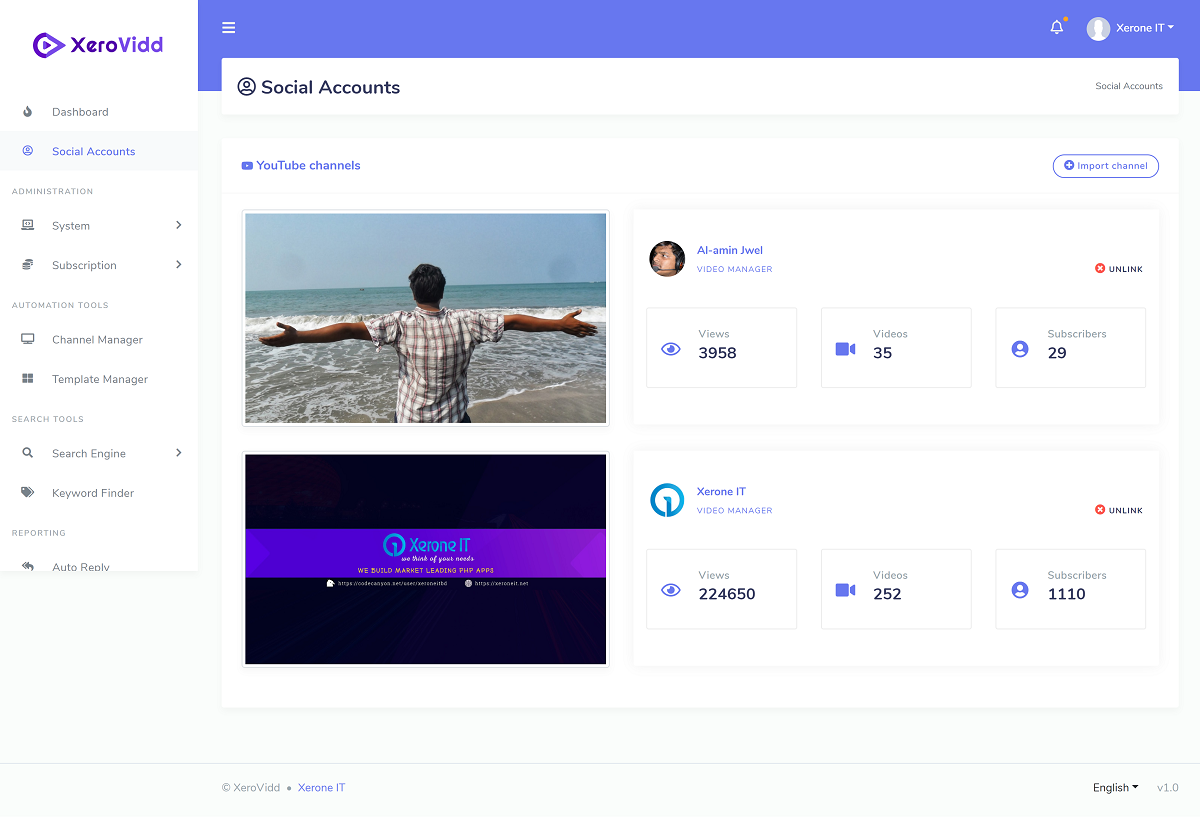Click the eye icon beside 224650 views
The width and height of the screenshot is (1200, 817).
671,590
